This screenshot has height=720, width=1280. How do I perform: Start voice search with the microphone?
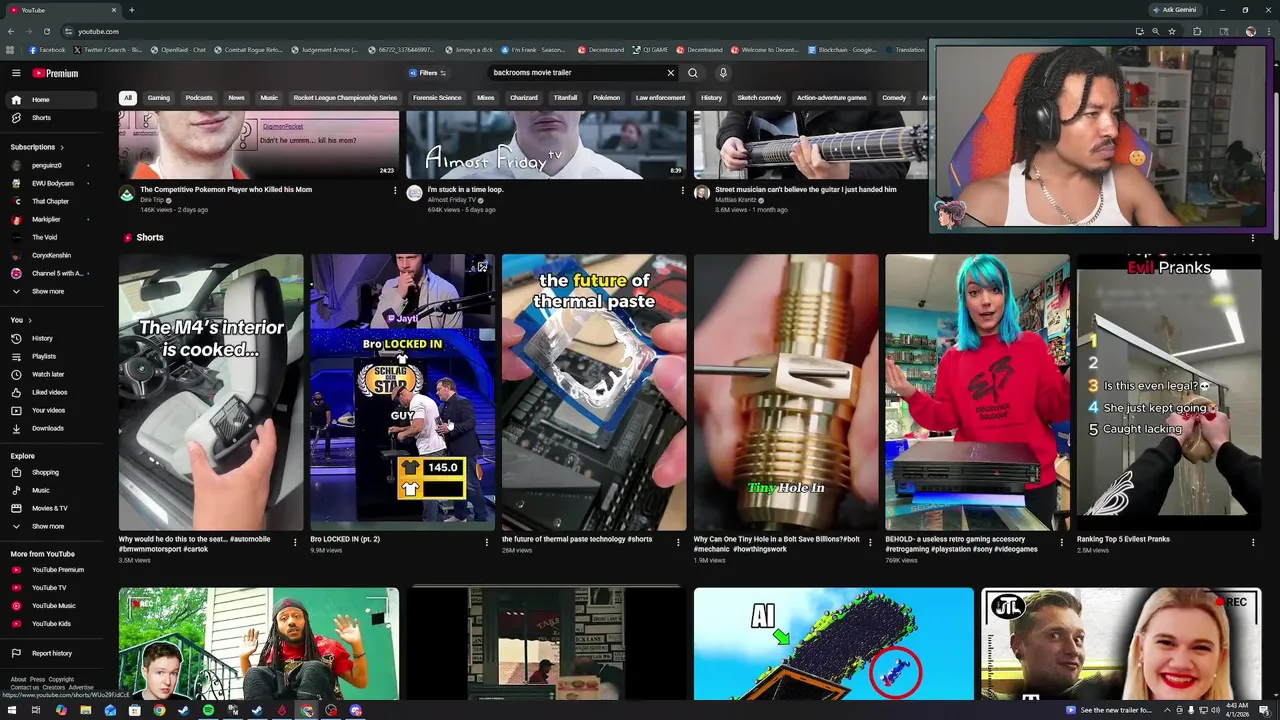coord(723,73)
